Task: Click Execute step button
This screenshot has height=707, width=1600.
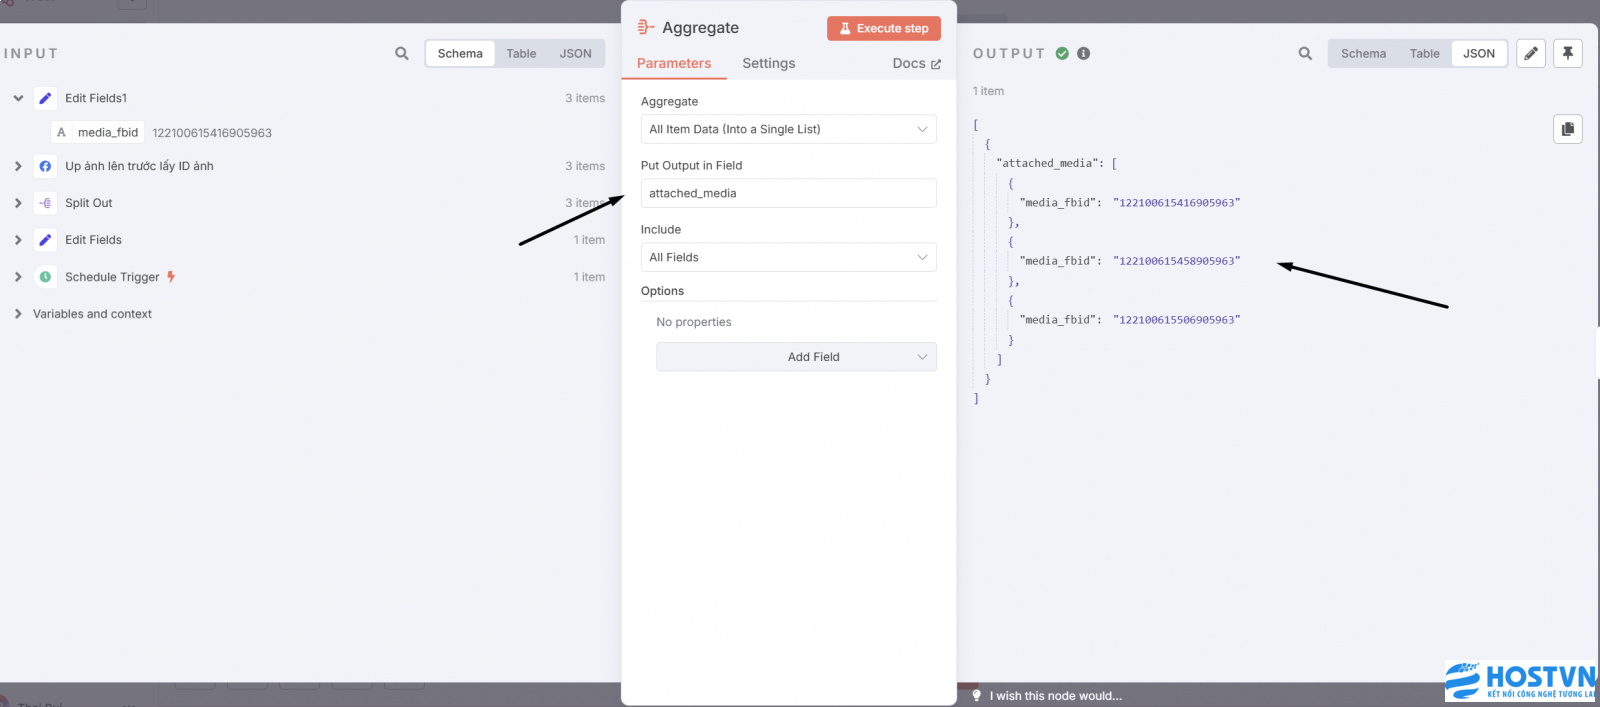Action: tap(884, 28)
